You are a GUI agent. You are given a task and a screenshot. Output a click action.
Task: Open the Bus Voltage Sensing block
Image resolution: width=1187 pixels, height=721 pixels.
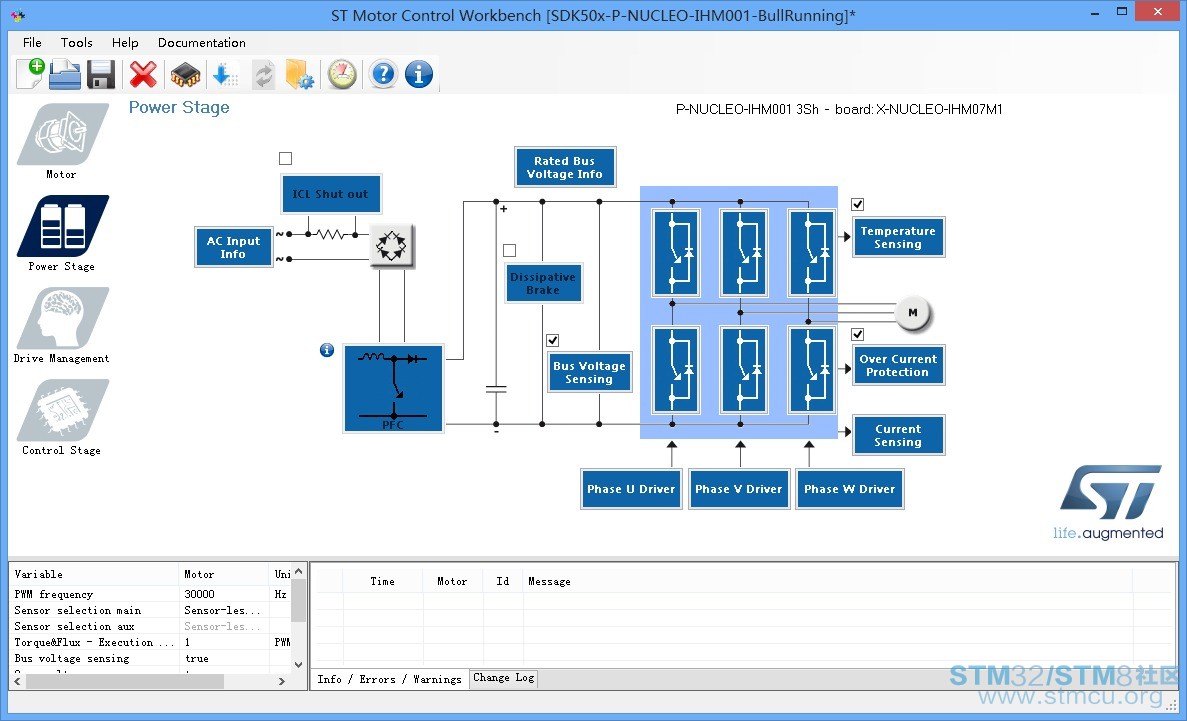(x=590, y=372)
